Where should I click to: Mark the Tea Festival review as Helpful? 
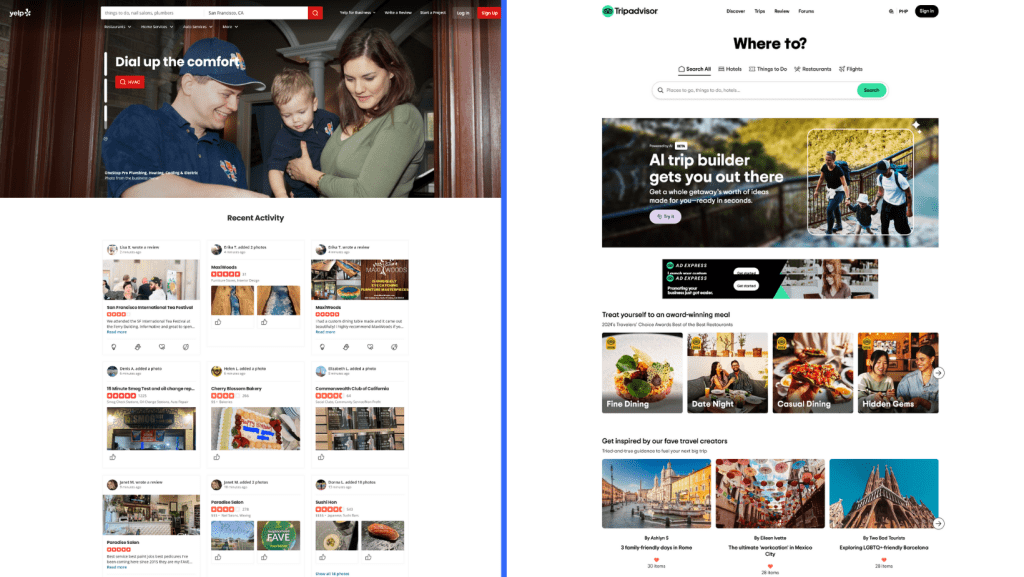tap(113, 346)
